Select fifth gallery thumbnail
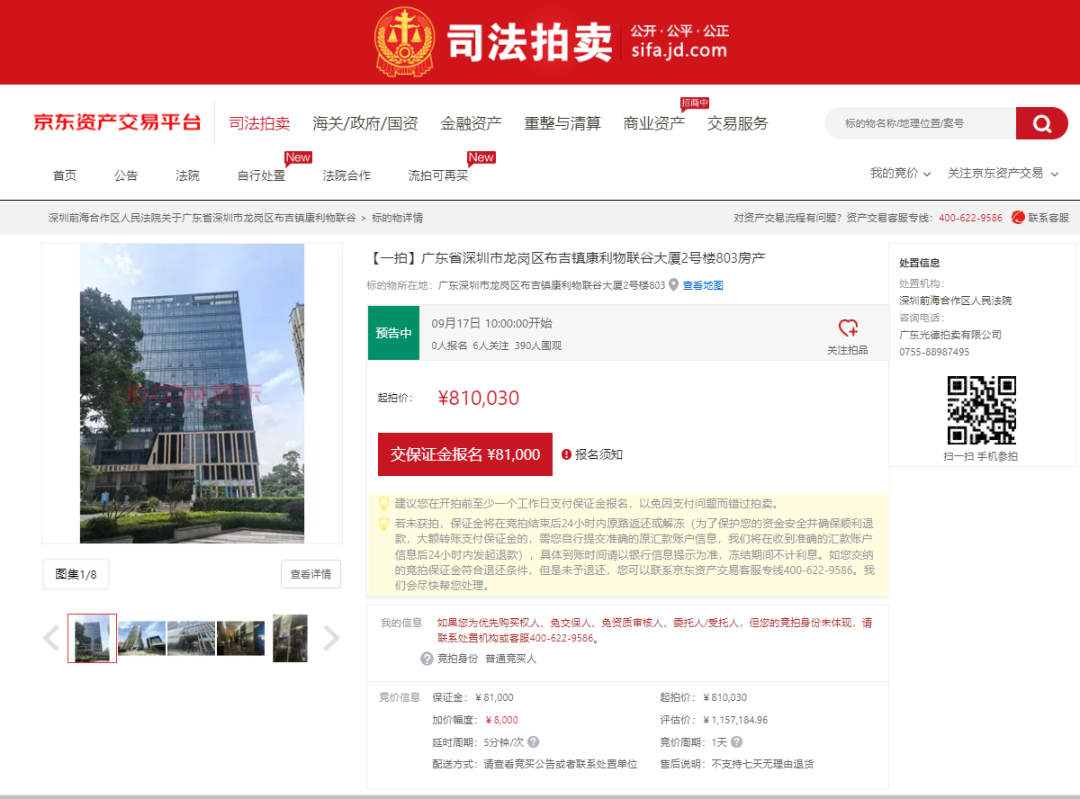1080x799 pixels. click(x=290, y=639)
